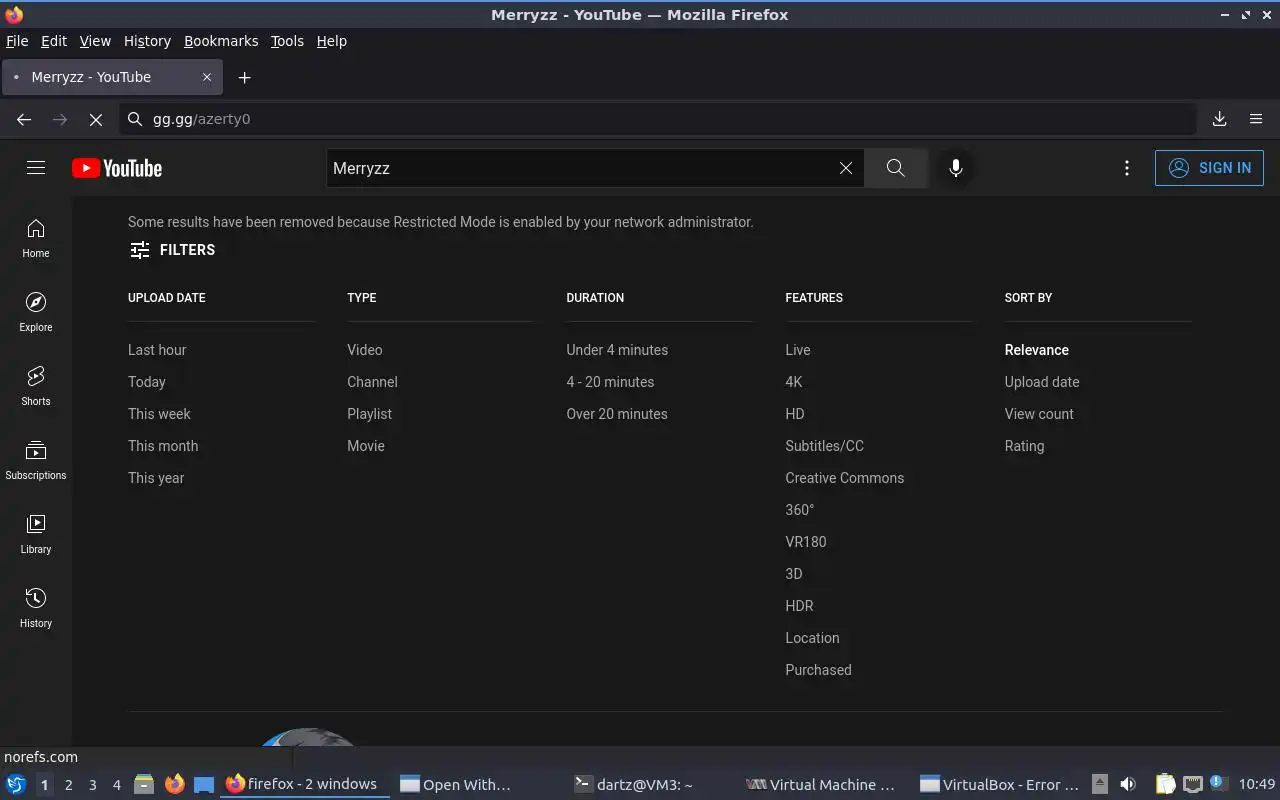This screenshot has width=1280, height=800.
Task: Filter type to Playlist
Action: (x=369, y=414)
